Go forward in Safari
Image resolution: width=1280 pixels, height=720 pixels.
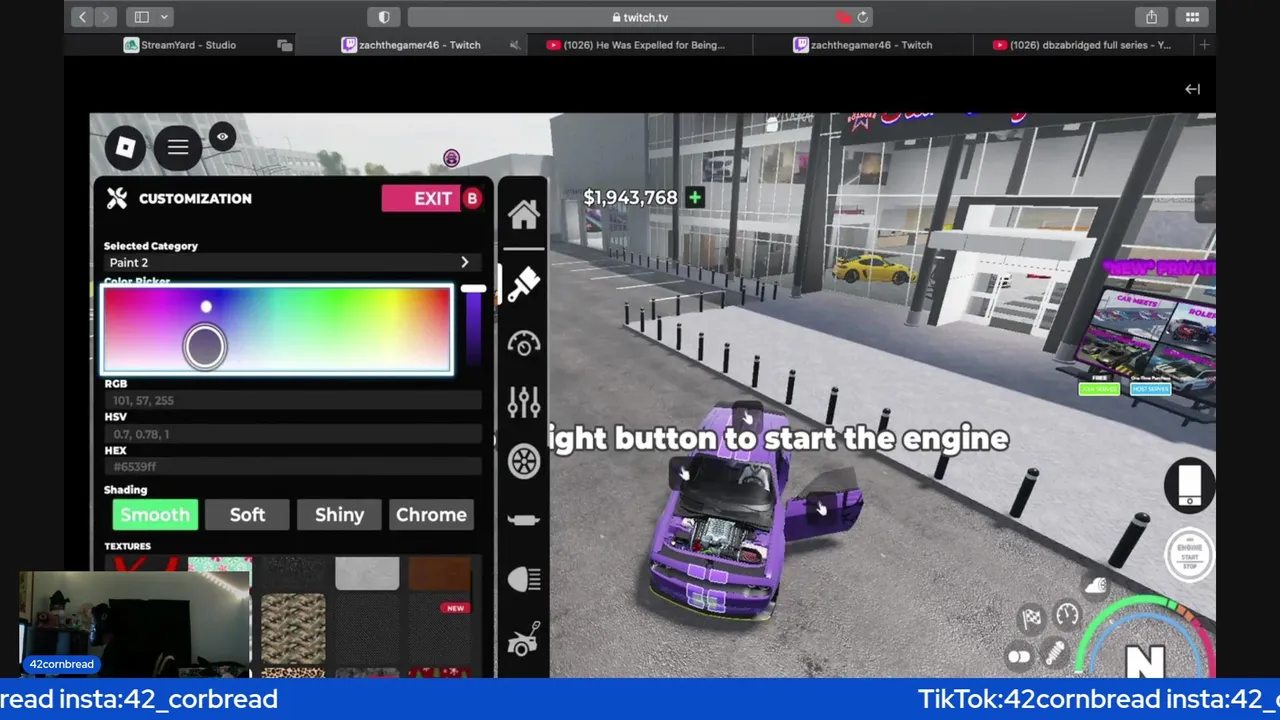(x=107, y=17)
